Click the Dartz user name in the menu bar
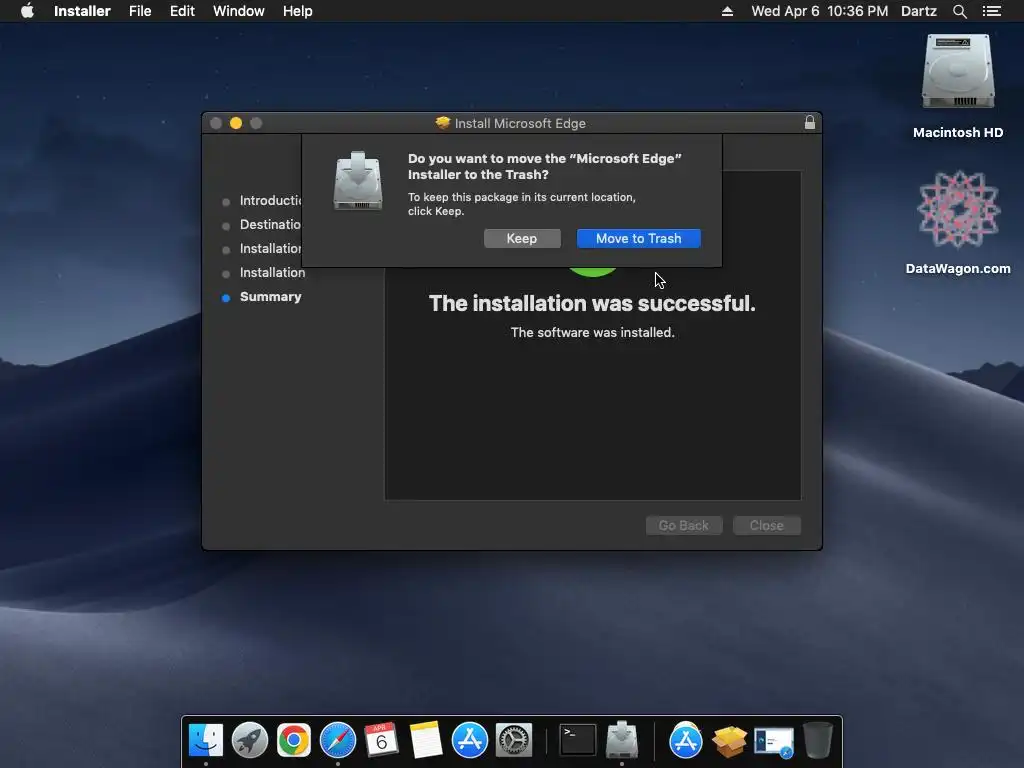 point(918,11)
